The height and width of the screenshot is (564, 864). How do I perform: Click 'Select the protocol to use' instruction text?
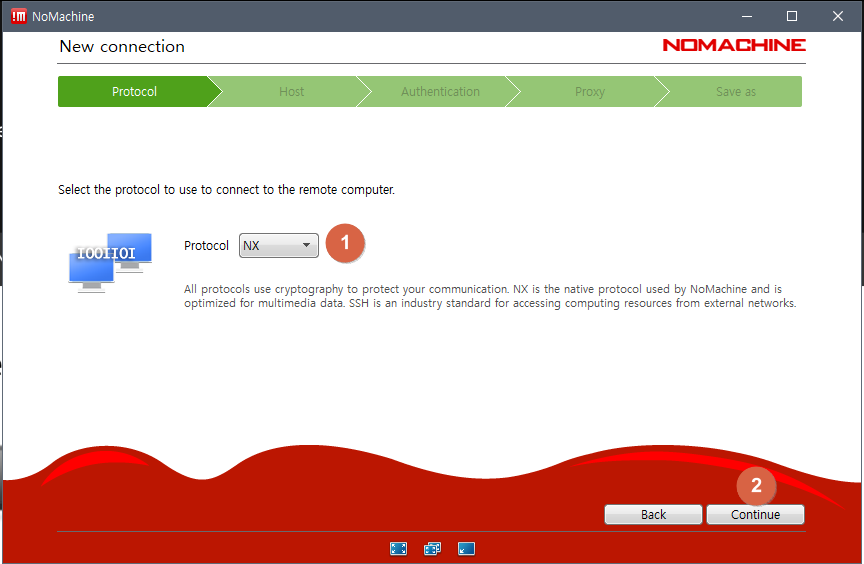[226, 190]
